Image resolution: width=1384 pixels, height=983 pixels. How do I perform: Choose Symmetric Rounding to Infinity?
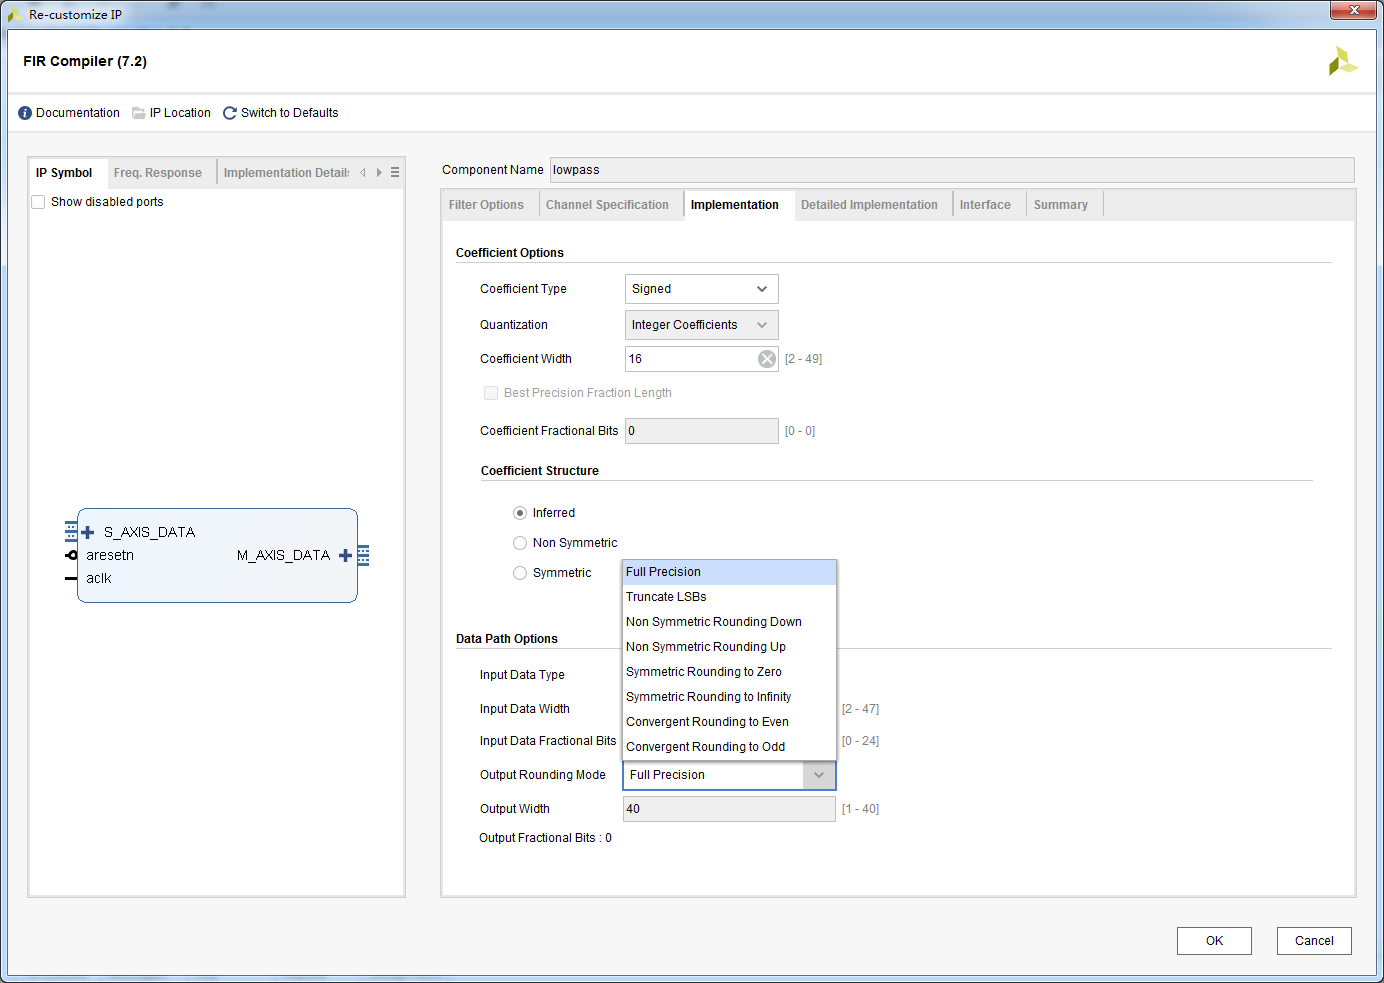(x=729, y=697)
